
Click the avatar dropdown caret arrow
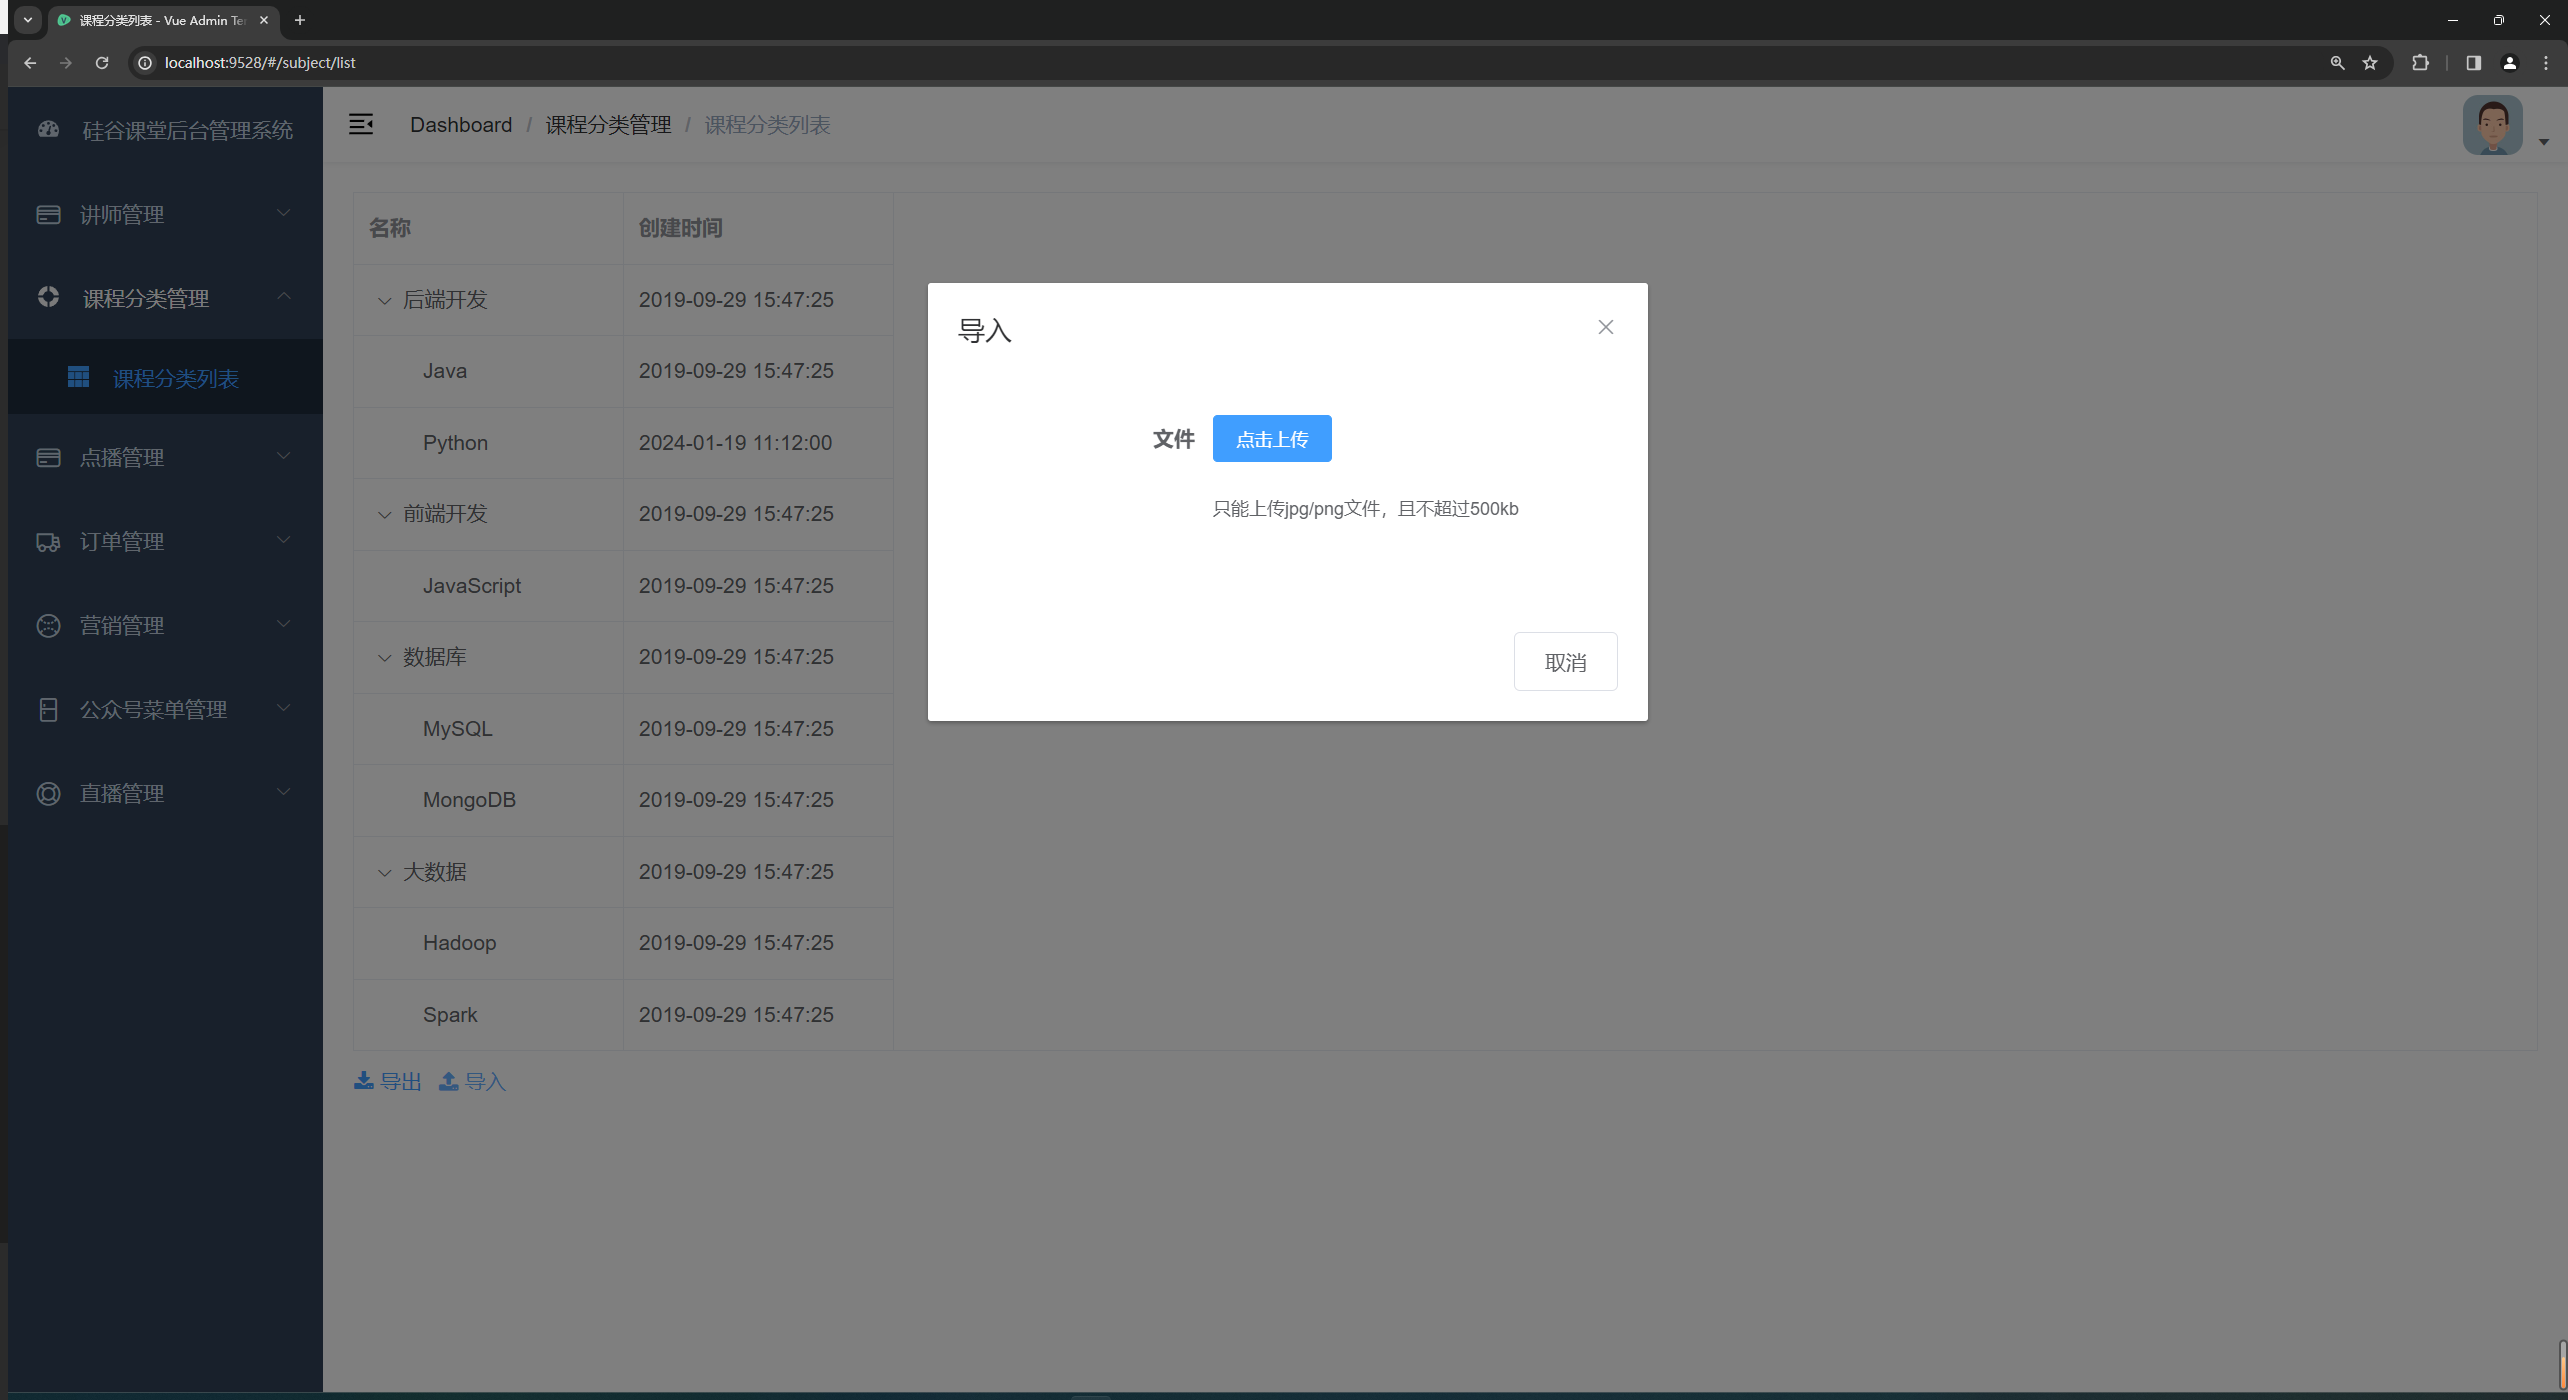pos(2544,142)
